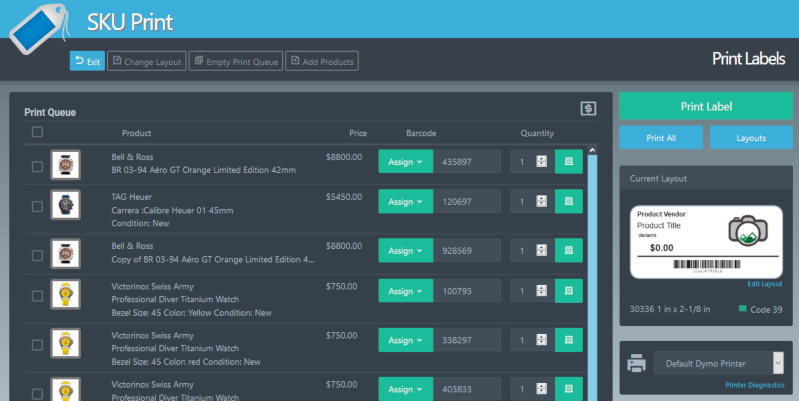Check the checkbox for barcode 403833 row
The width and height of the screenshot is (799, 401).
37,394
